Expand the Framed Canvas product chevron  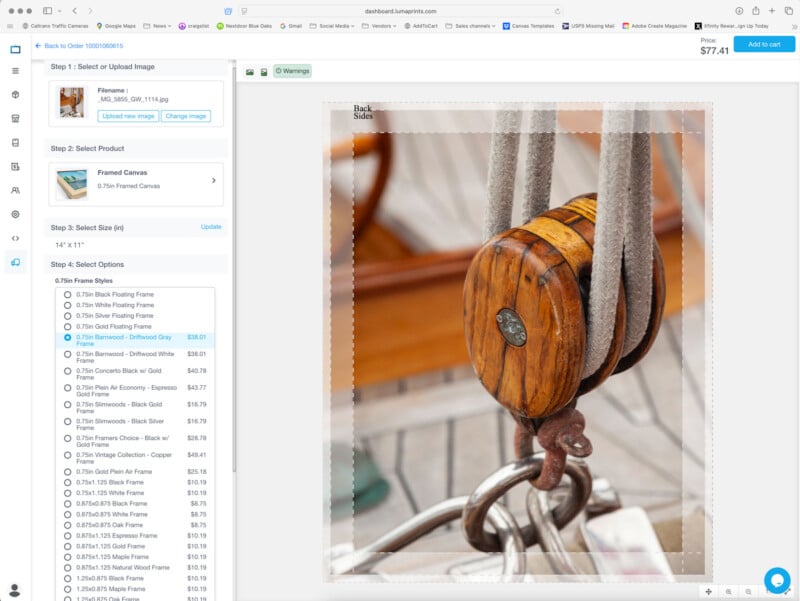pos(213,181)
